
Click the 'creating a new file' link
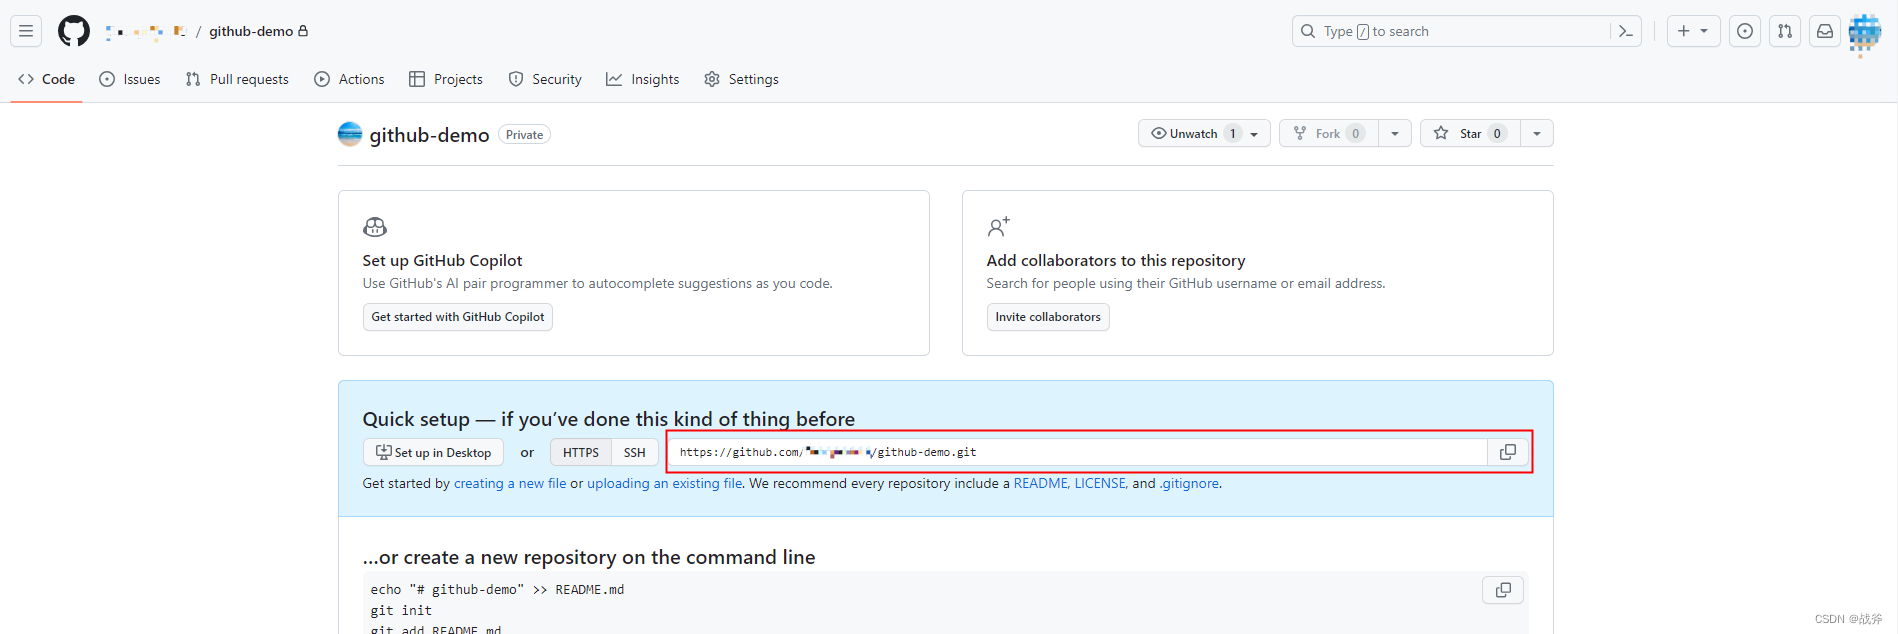coord(510,484)
